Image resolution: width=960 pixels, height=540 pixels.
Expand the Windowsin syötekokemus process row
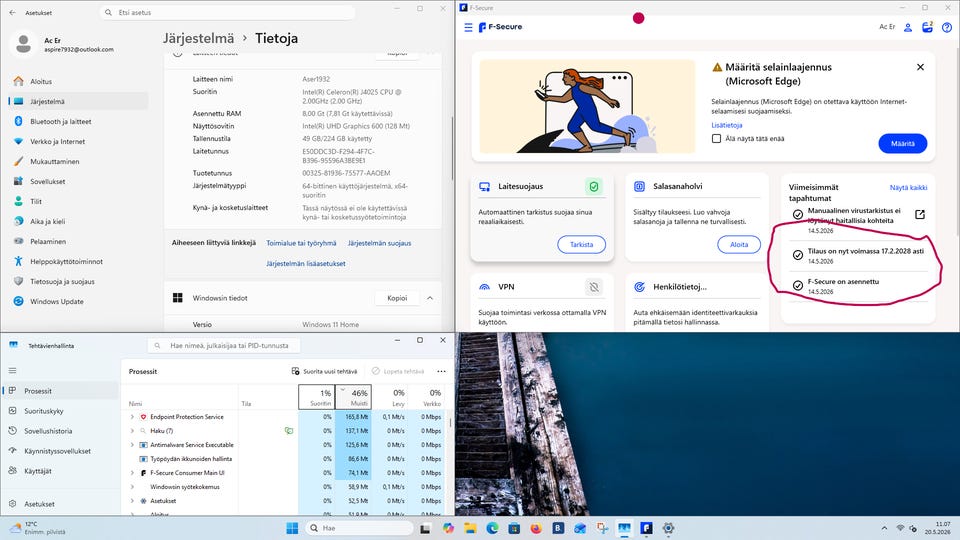click(132, 487)
